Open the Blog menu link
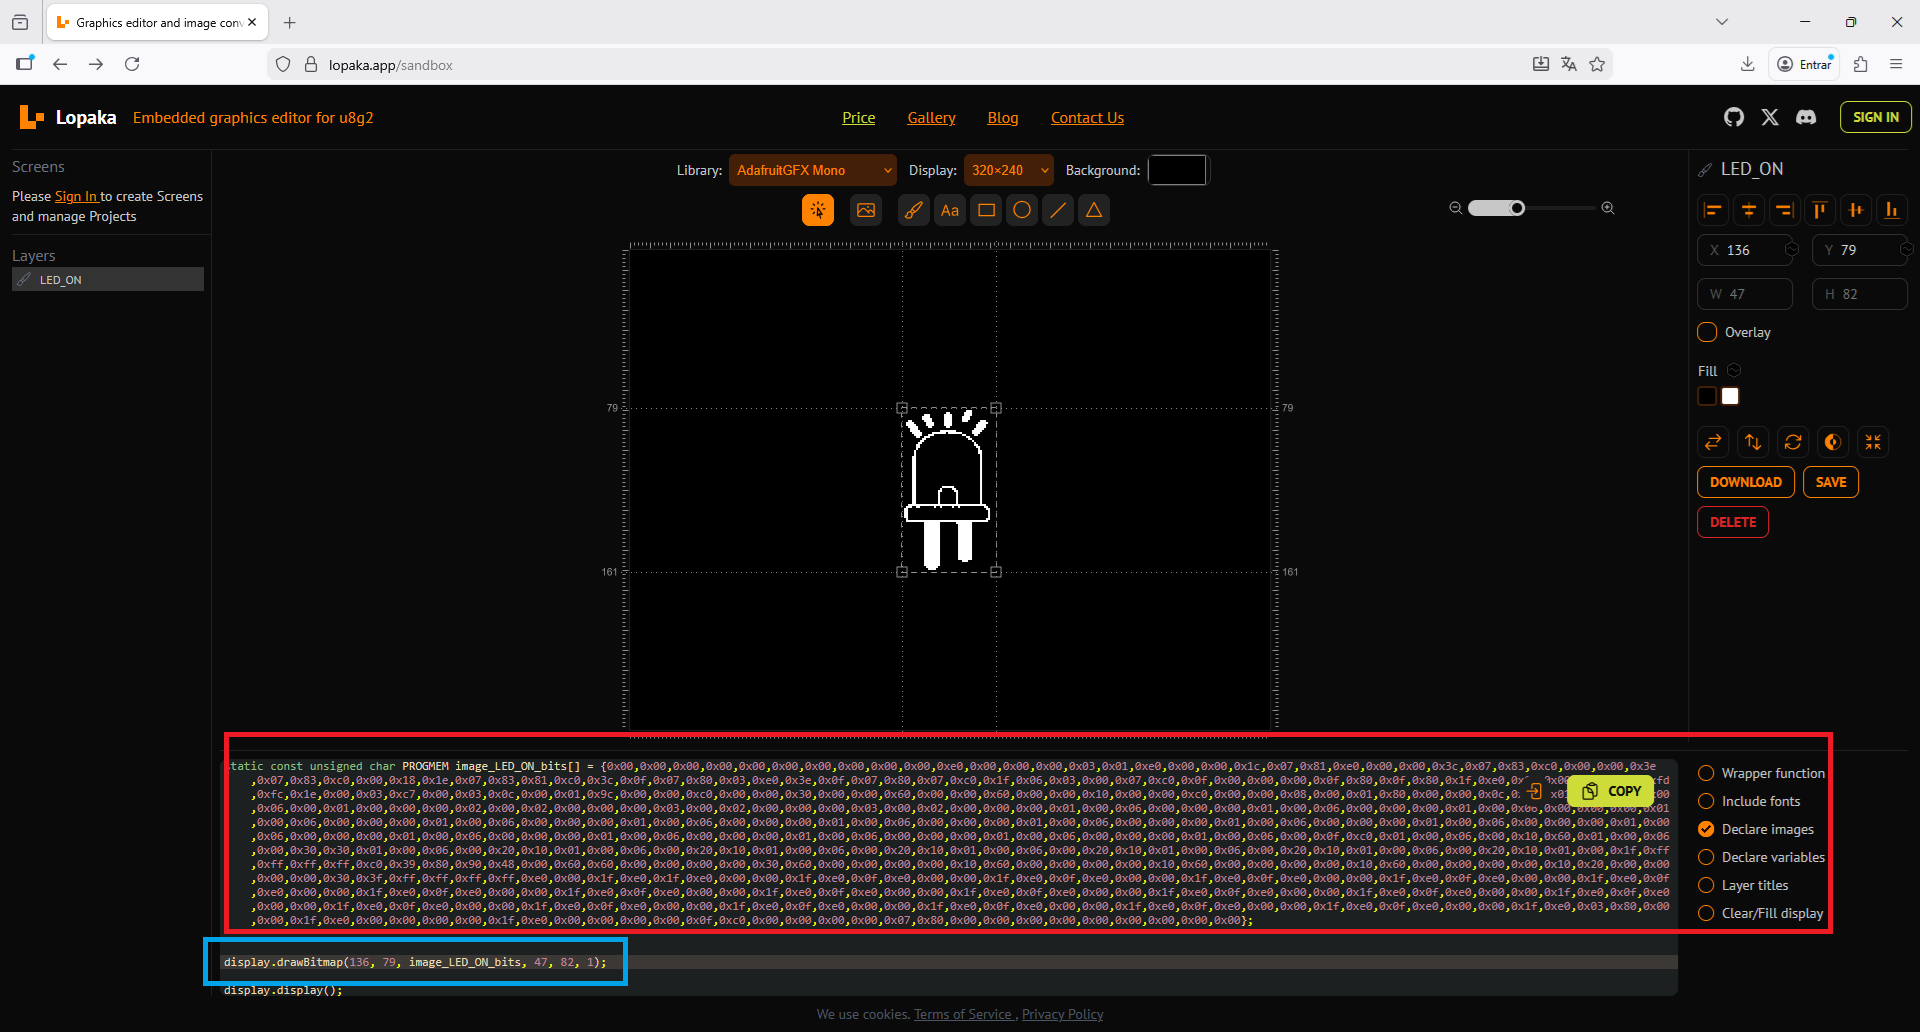 pyautogui.click(x=1002, y=118)
